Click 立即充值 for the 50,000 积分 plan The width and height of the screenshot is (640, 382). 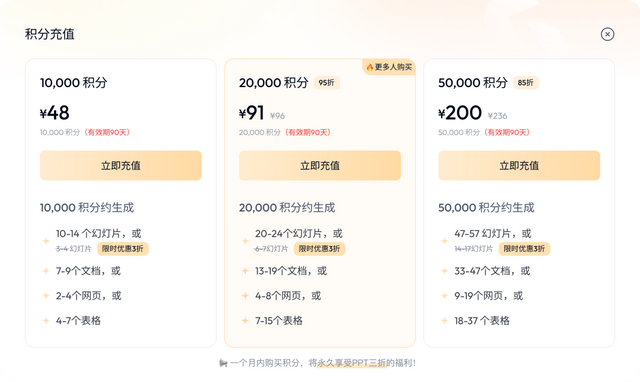click(519, 166)
